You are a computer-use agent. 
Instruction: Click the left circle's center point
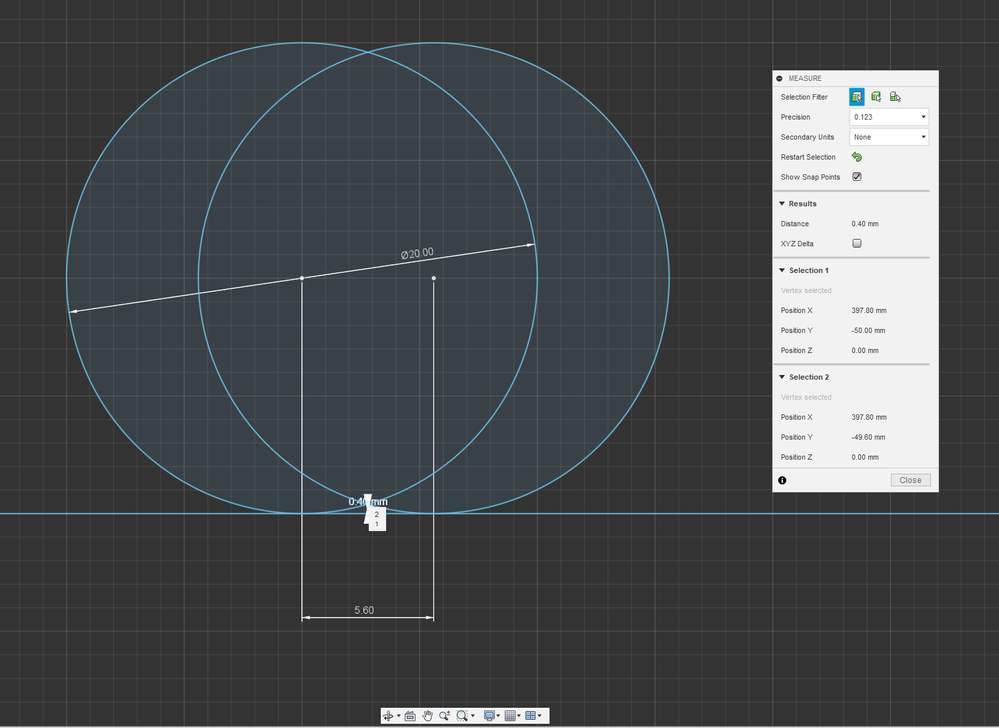click(x=302, y=278)
